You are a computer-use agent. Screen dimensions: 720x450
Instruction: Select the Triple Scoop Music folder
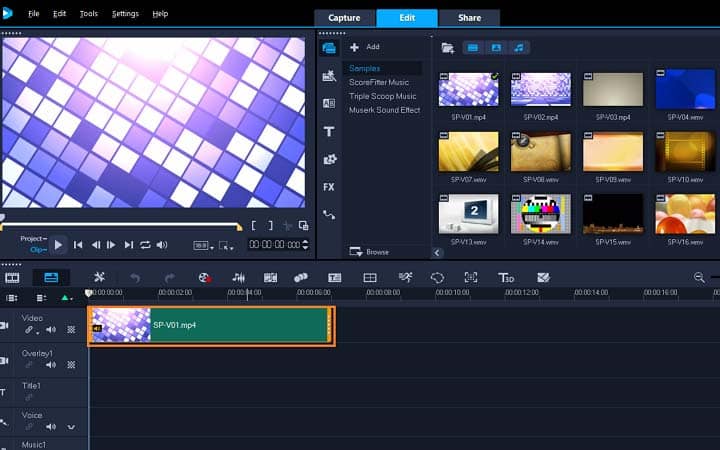coord(382,96)
